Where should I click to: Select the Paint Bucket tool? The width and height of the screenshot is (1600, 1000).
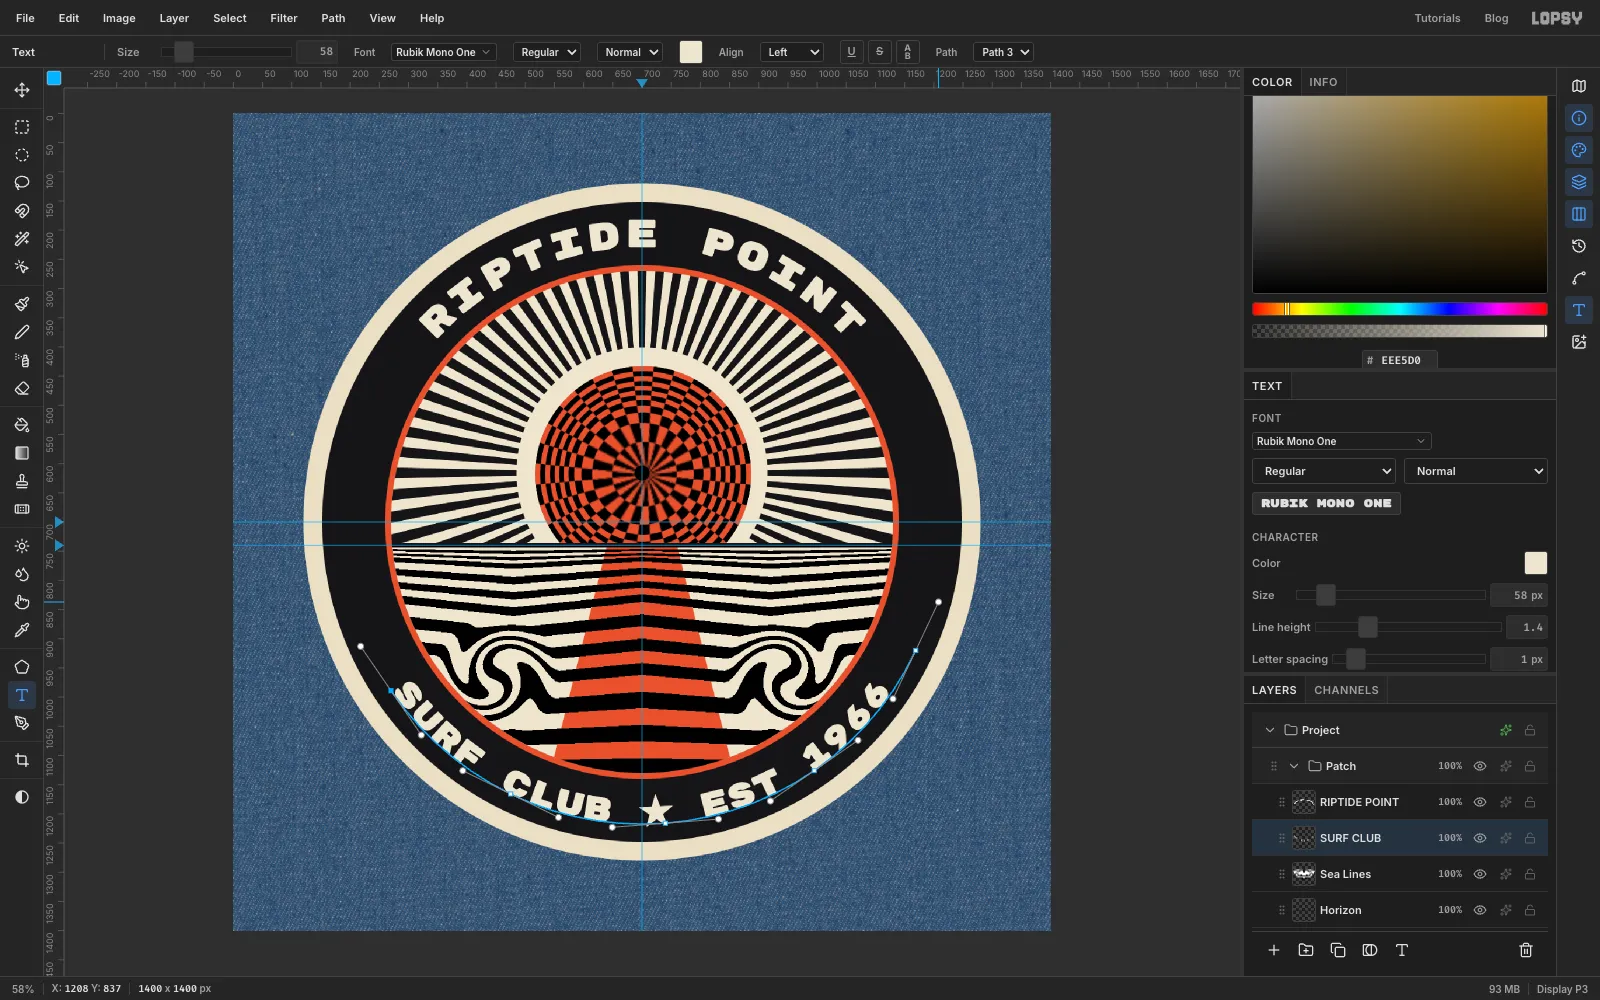(x=21, y=425)
